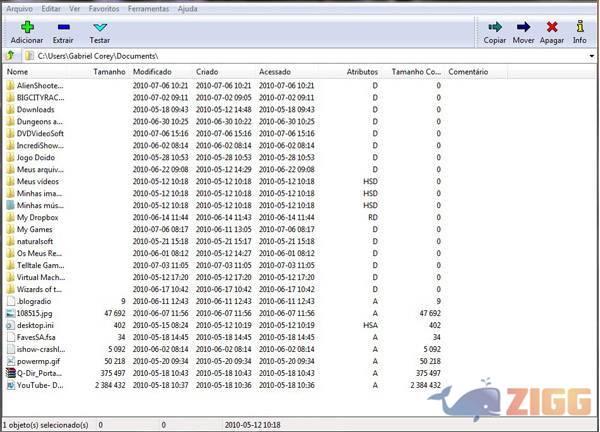The height and width of the screenshot is (432, 600).
Task: Expand the address bar path dropdown
Action: 592,56
